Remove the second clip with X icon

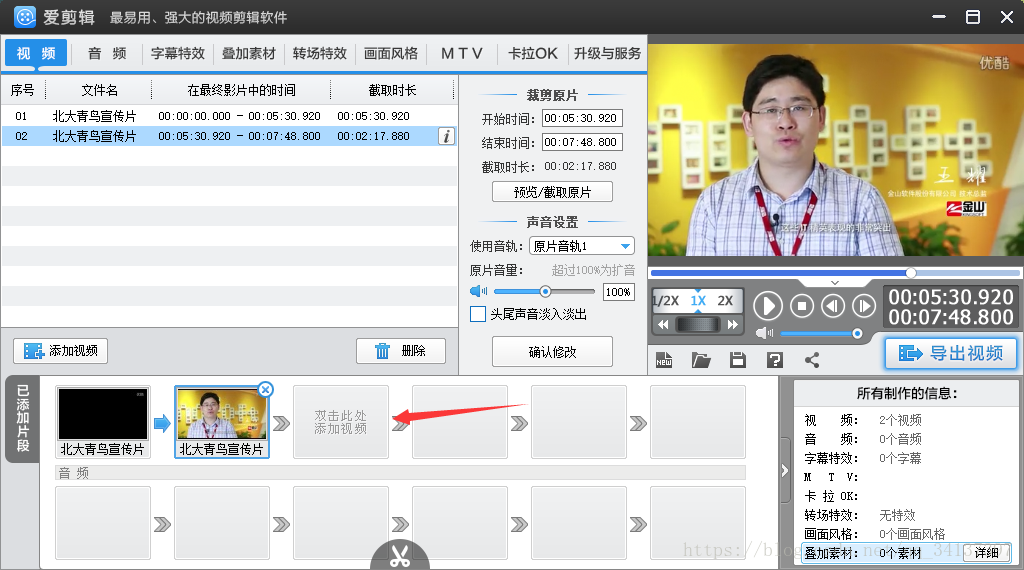265,390
